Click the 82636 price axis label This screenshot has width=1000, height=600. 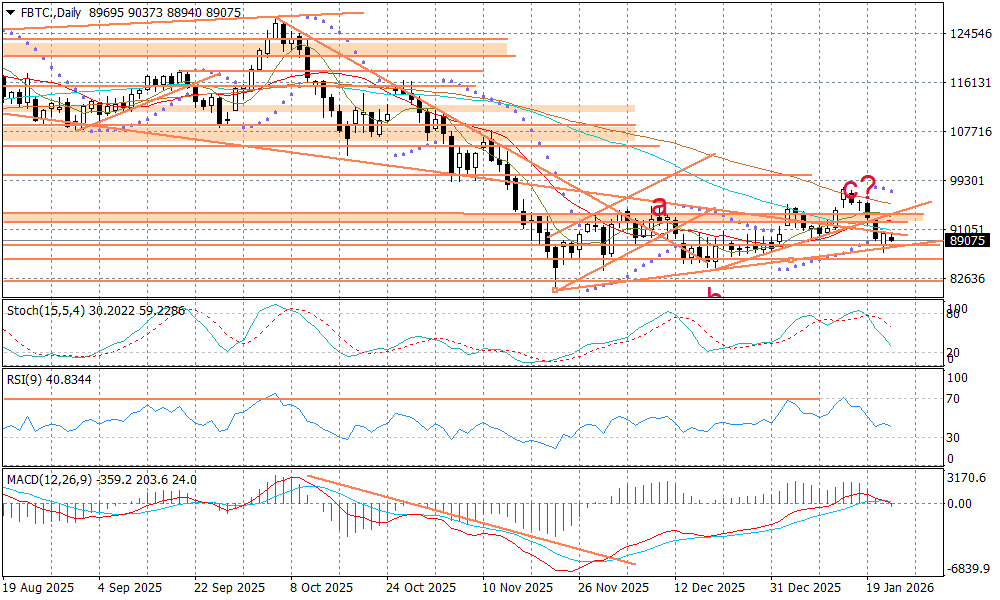[966, 278]
